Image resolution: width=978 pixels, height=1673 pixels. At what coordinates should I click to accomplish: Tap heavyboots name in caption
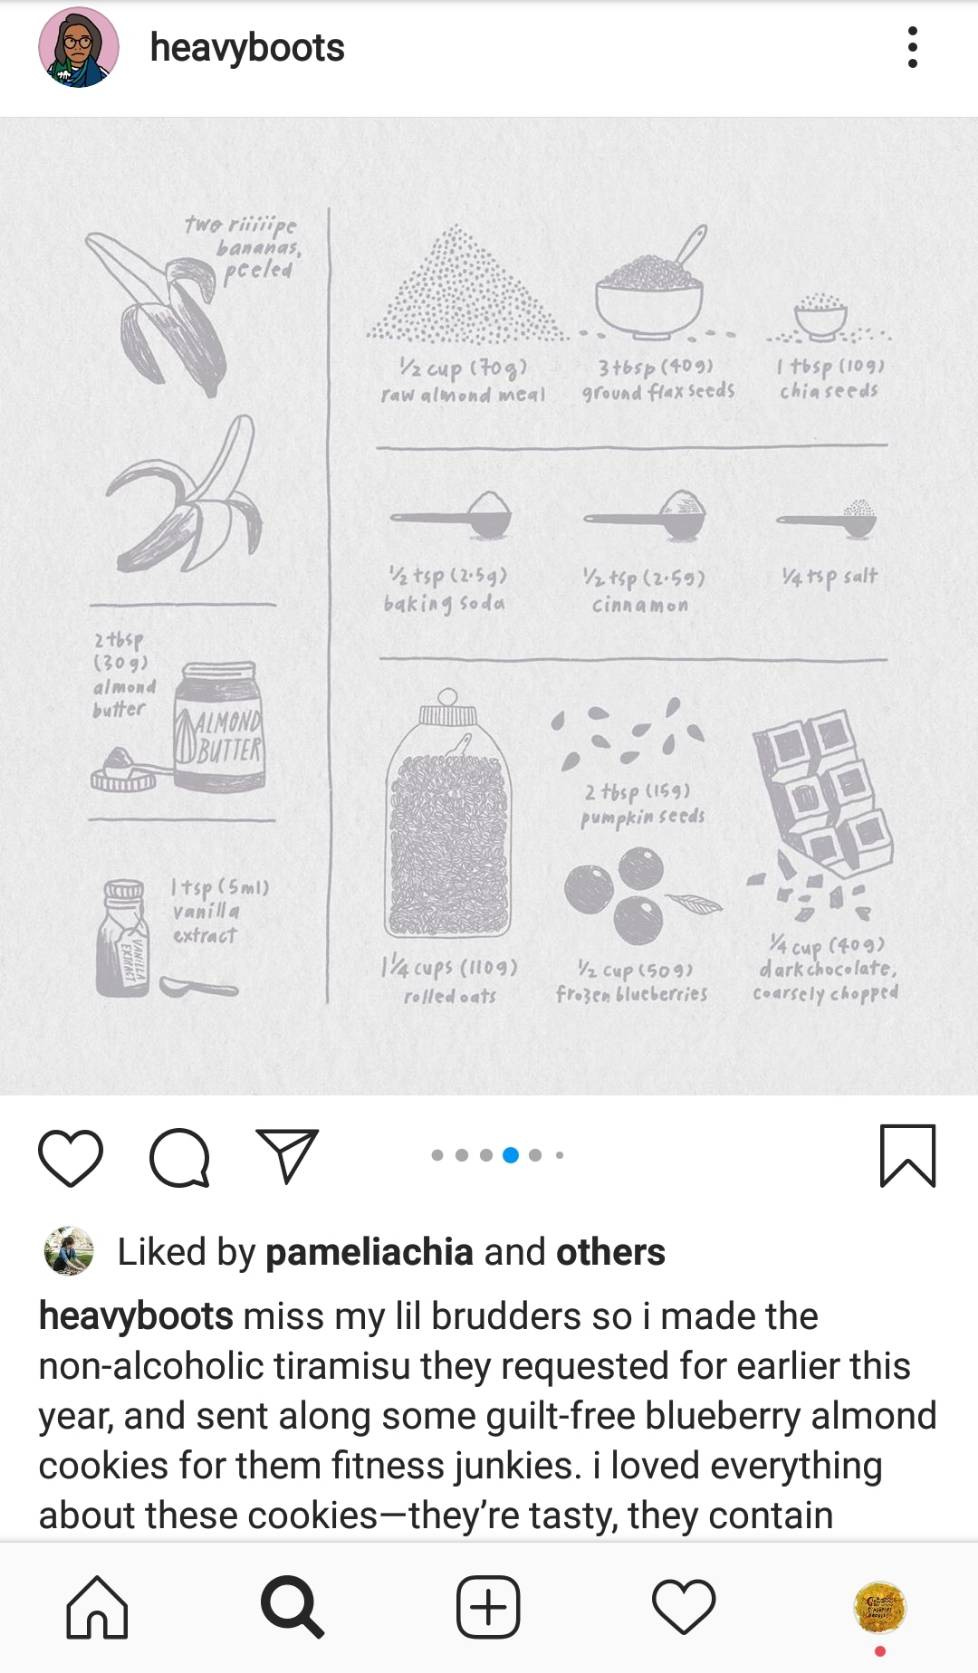pos(136,1316)
